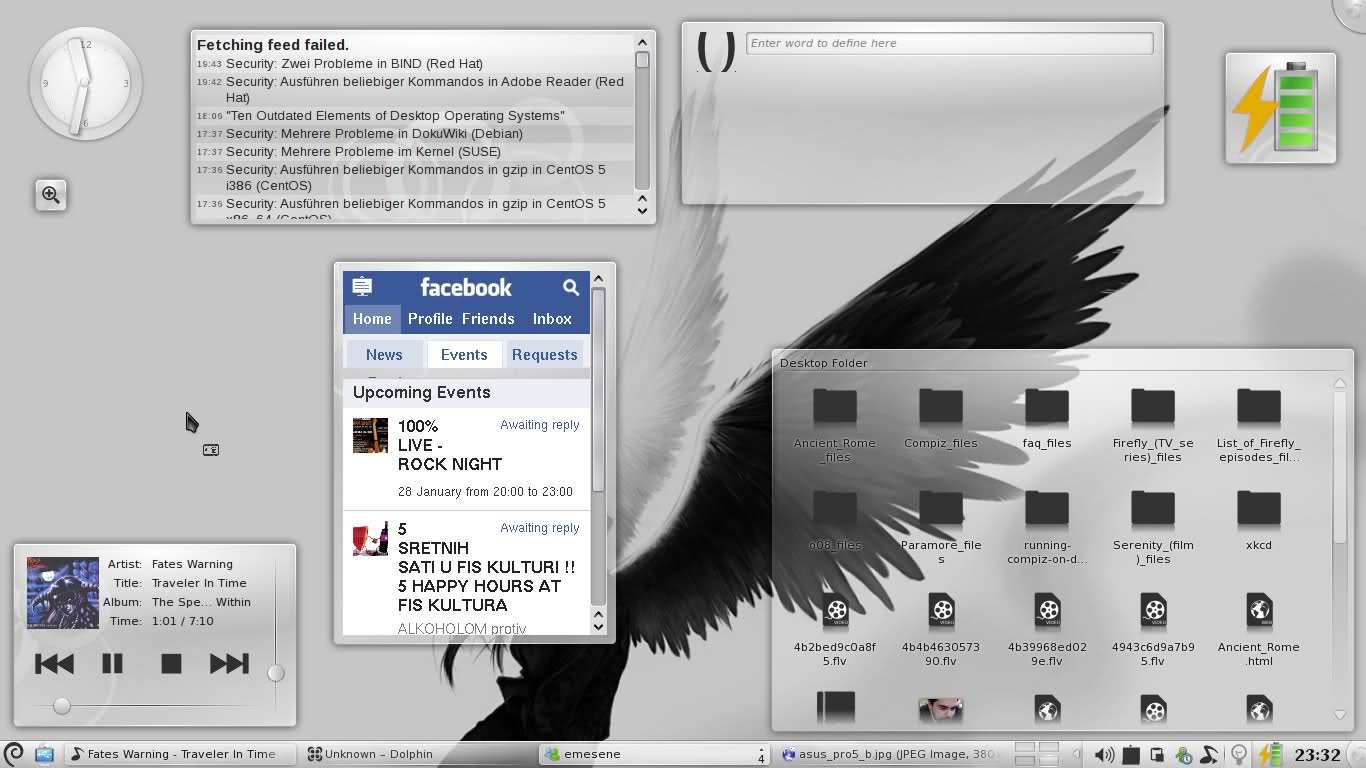Pause the Fates Warning track
This screenshot has width=1366, height=768.
point(112,663)
